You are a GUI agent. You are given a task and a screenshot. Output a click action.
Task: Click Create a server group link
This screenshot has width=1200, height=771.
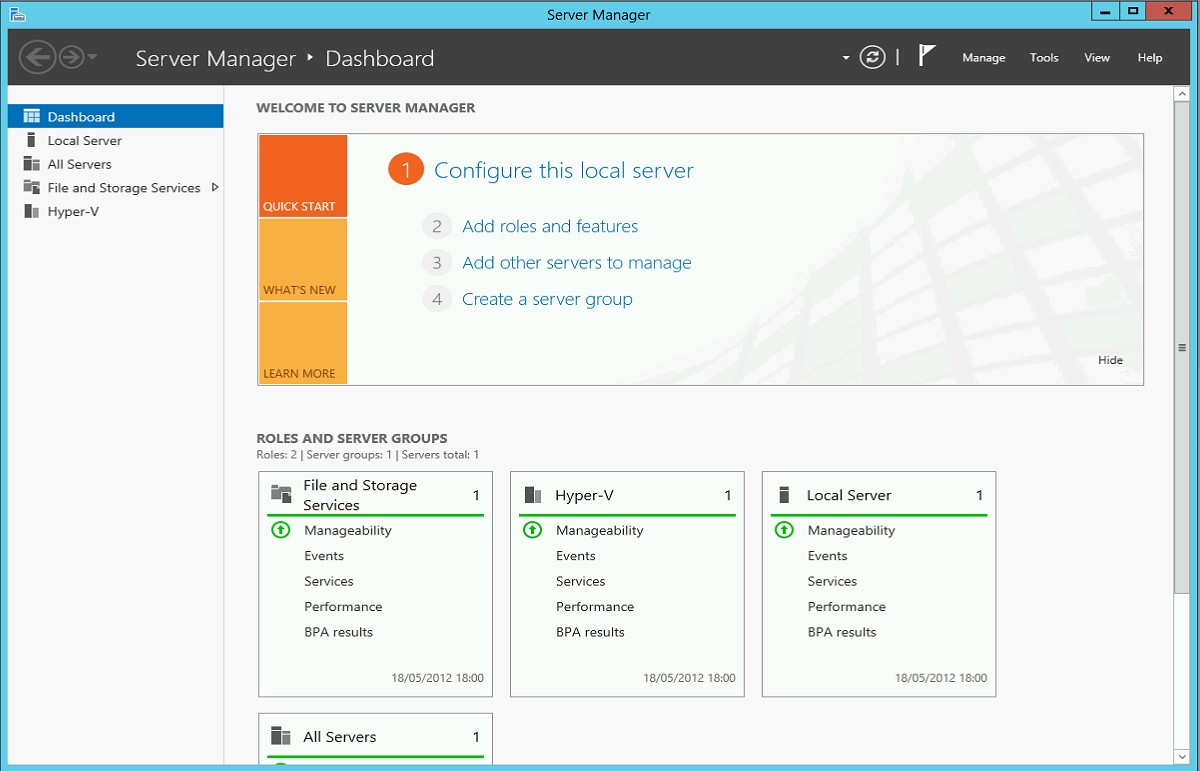[x=547, y=299]
